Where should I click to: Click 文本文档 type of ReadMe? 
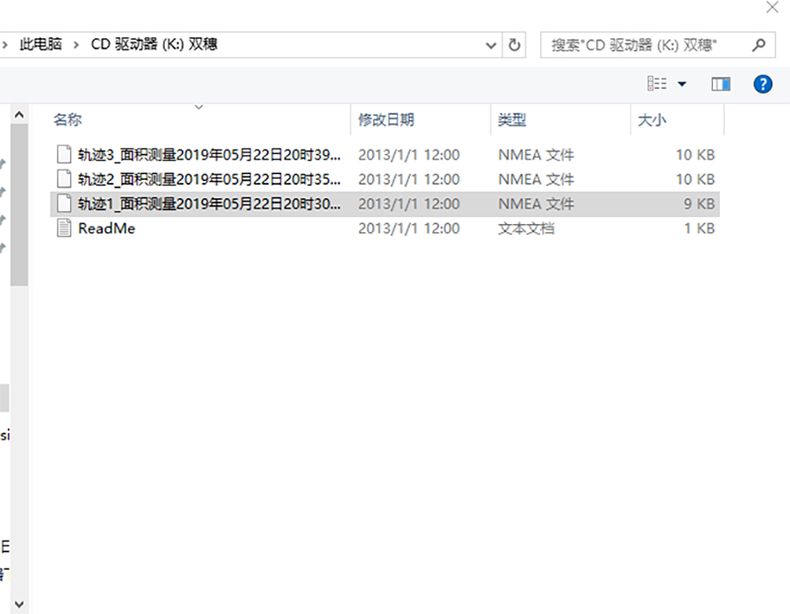tap(526, 229)
